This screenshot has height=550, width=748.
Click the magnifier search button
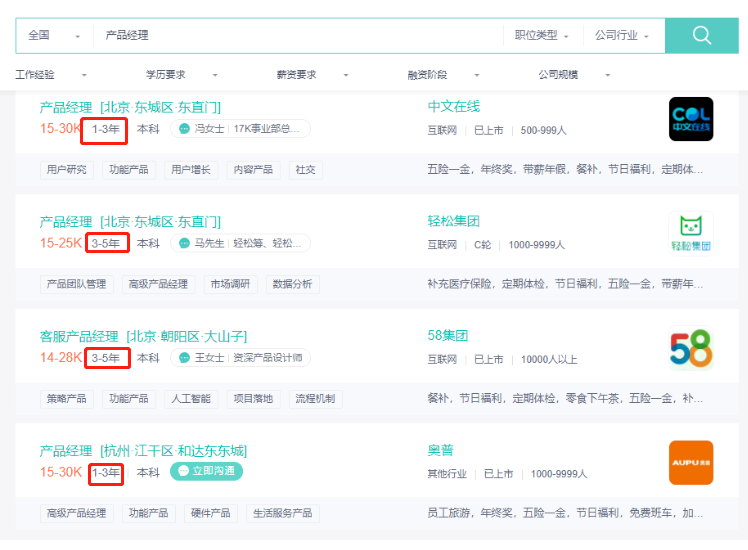[x=701, y=35]
